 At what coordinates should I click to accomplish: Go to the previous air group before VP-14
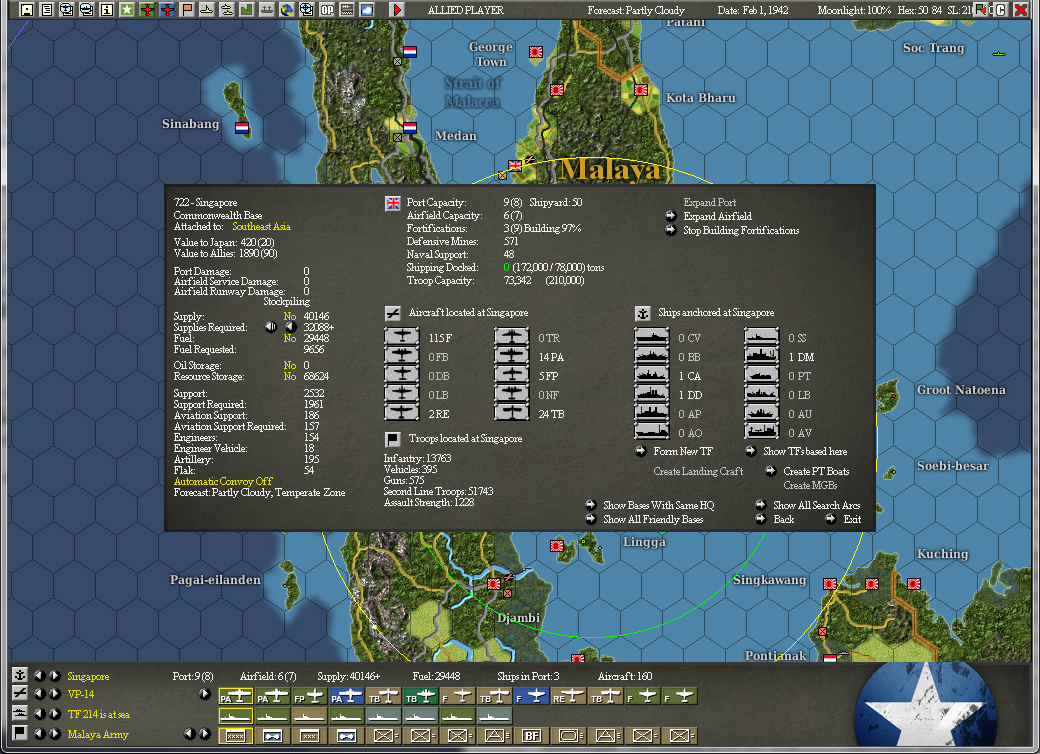39,694
